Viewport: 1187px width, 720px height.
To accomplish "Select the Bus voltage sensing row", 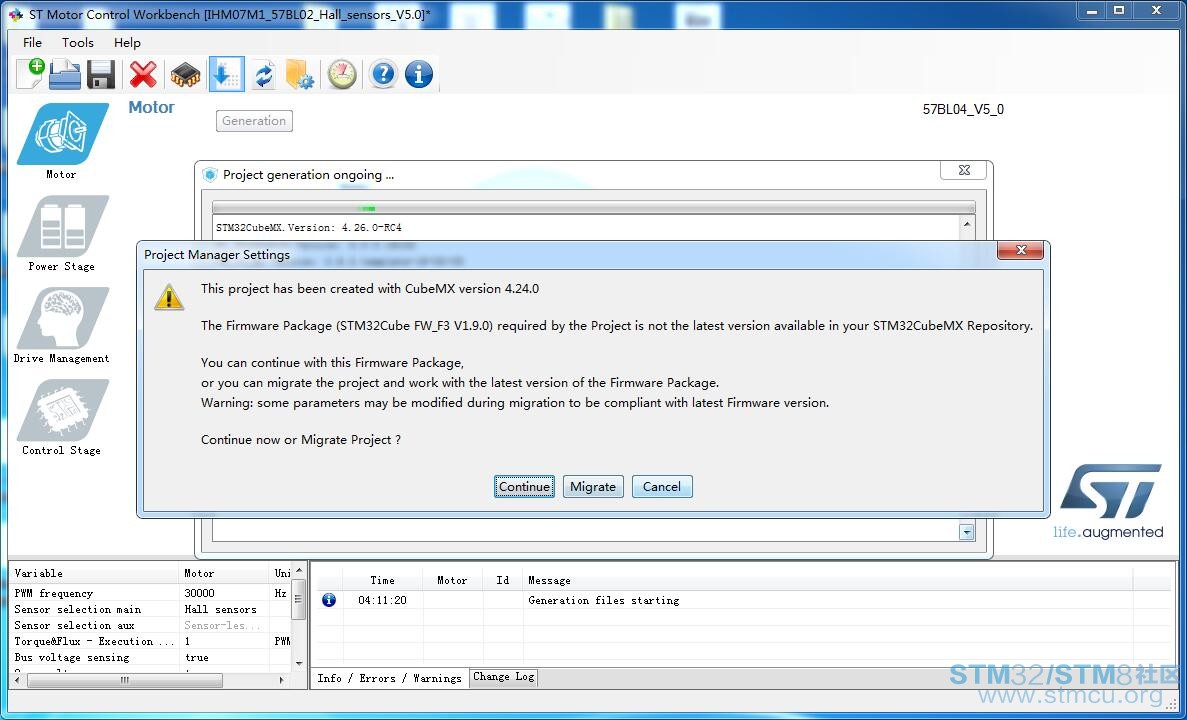I will (x=150, y=657).
